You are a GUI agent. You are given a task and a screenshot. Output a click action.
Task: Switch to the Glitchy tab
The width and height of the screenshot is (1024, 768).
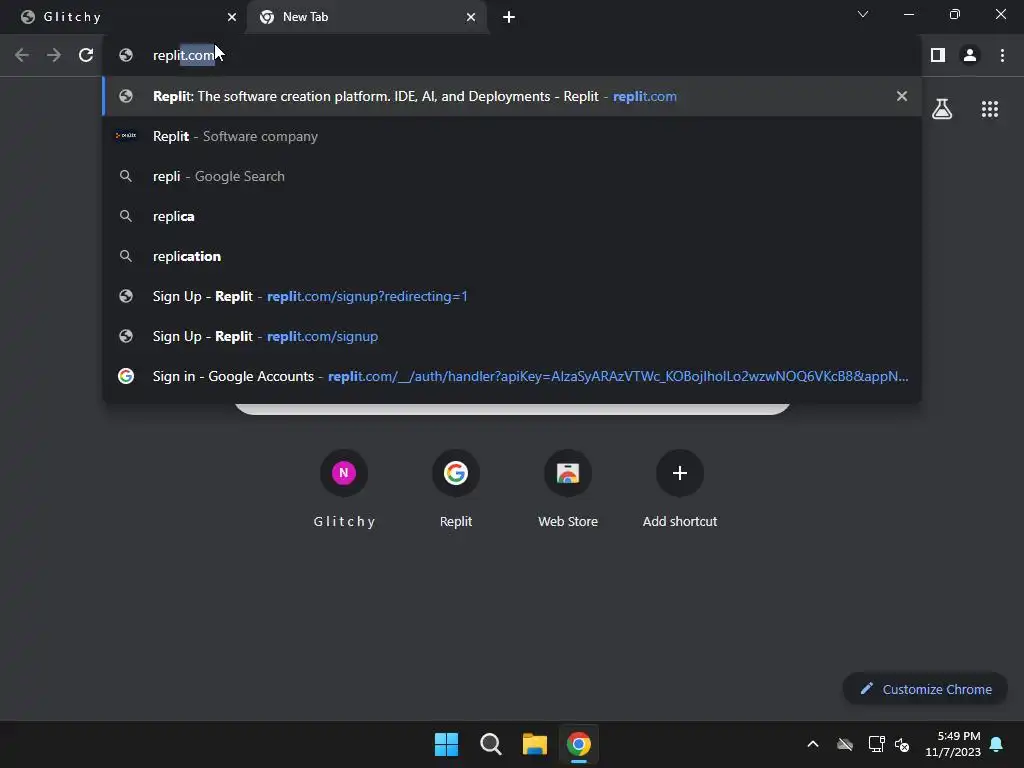[x=123, y=17]
